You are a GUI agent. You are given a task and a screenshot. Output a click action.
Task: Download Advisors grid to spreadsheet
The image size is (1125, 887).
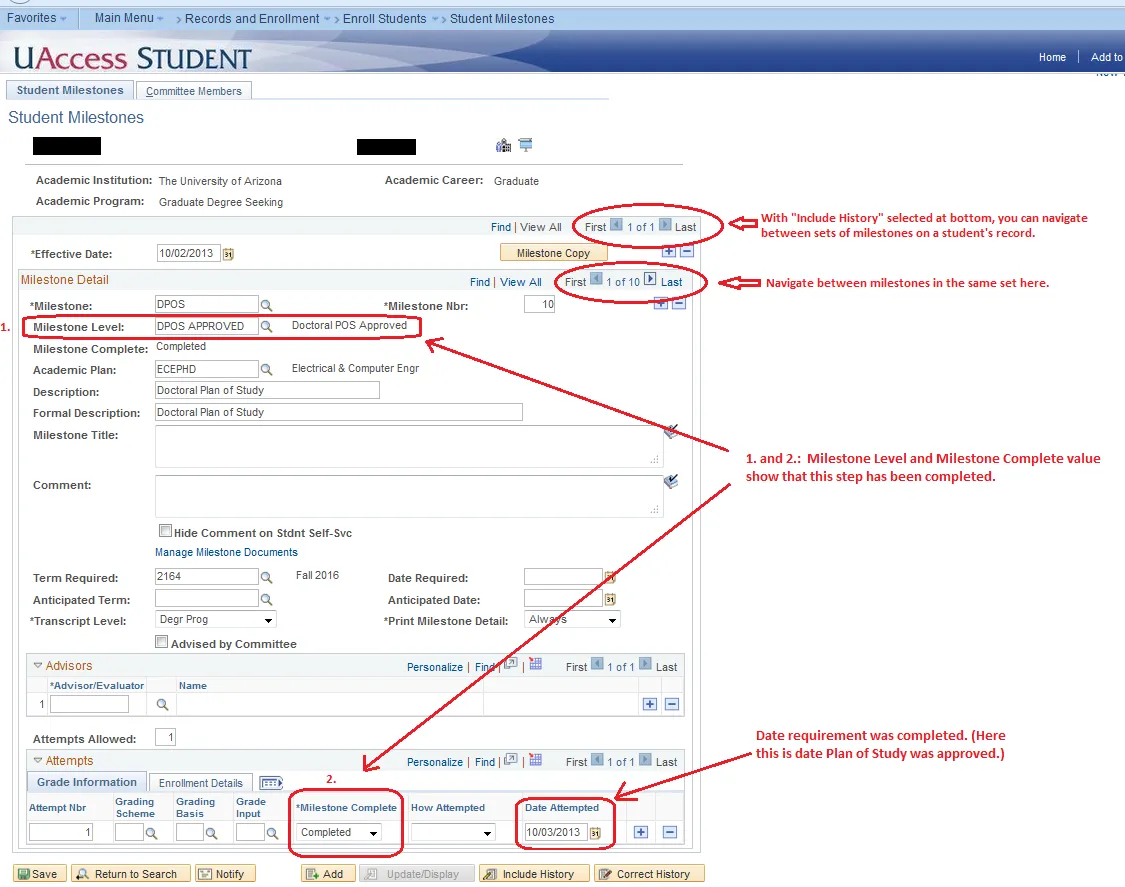click(535, 664)
